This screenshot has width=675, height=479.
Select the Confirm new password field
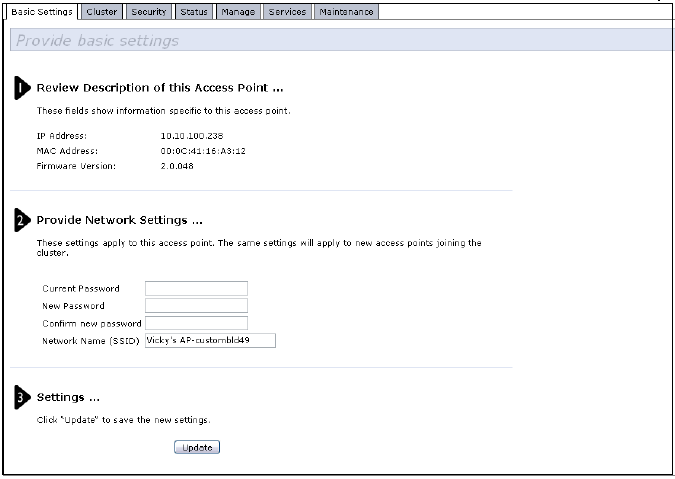point(196,323)
